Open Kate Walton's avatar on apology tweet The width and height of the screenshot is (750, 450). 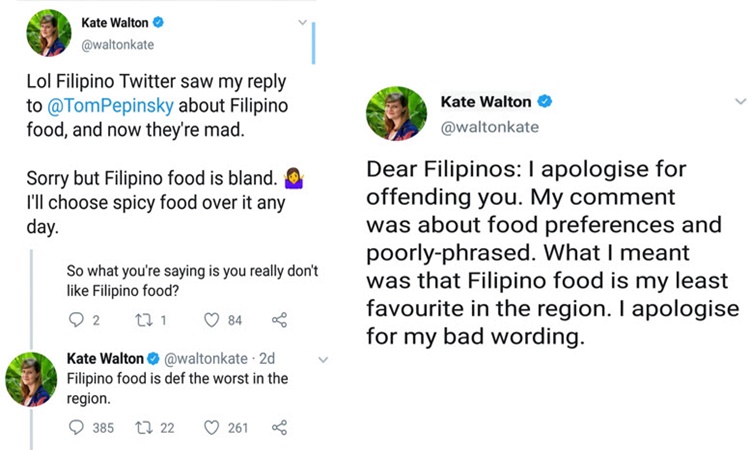397,114
